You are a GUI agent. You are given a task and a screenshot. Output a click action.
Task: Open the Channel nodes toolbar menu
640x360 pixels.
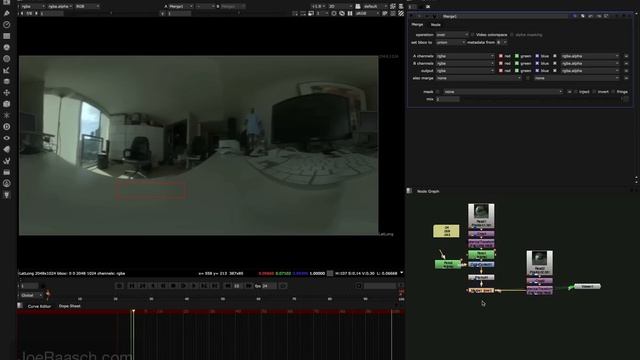7,36
